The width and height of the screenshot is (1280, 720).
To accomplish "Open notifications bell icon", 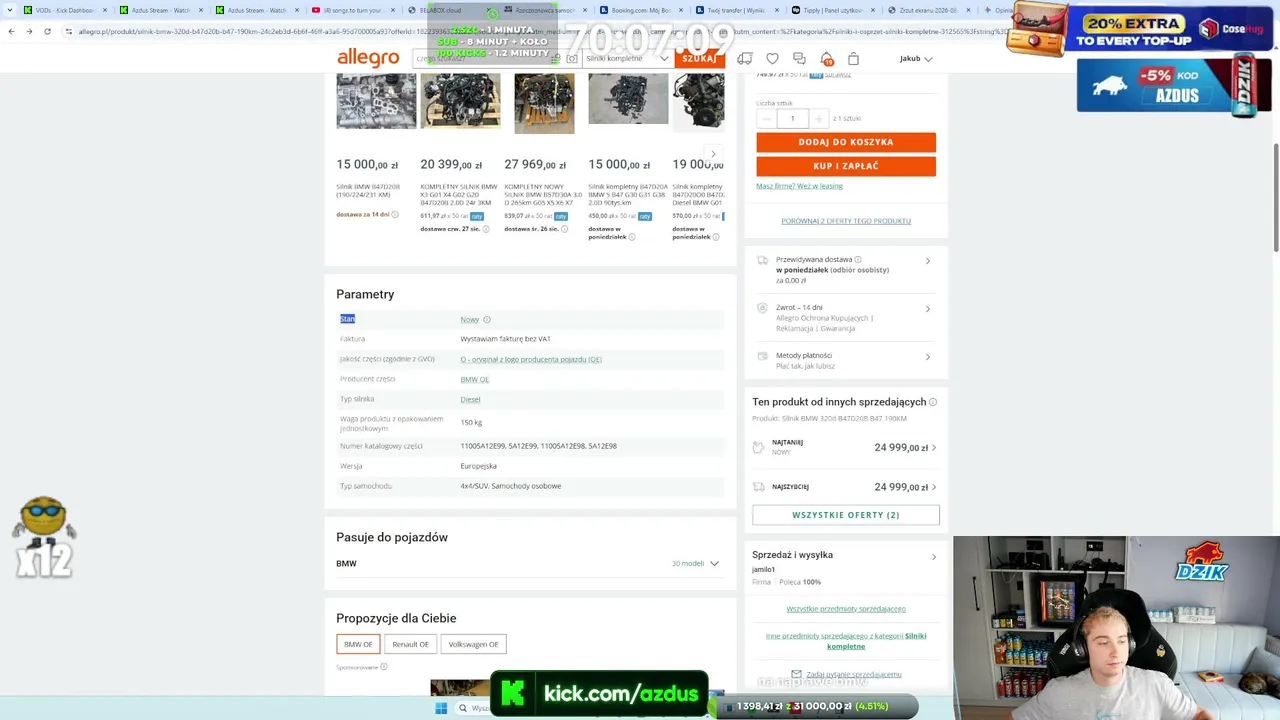I will coord(826,59).
